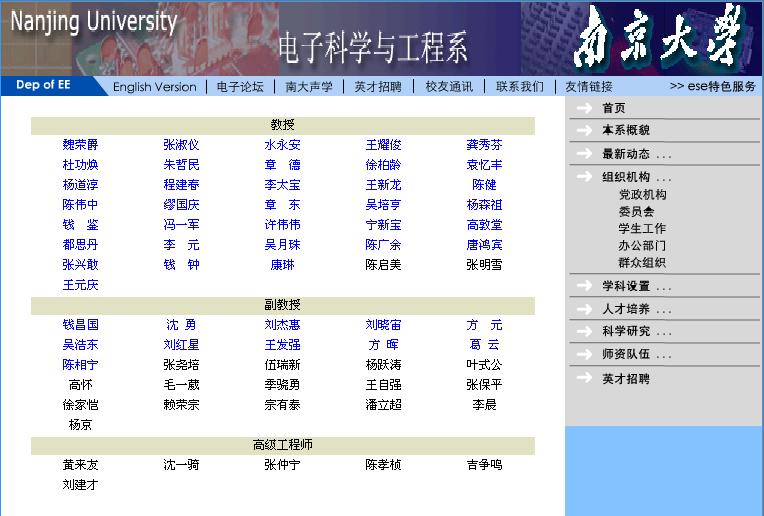Screen dimensions: 764x516
Task: Open 友情链接 in the navigation bar
Action: tap(589, 87)
